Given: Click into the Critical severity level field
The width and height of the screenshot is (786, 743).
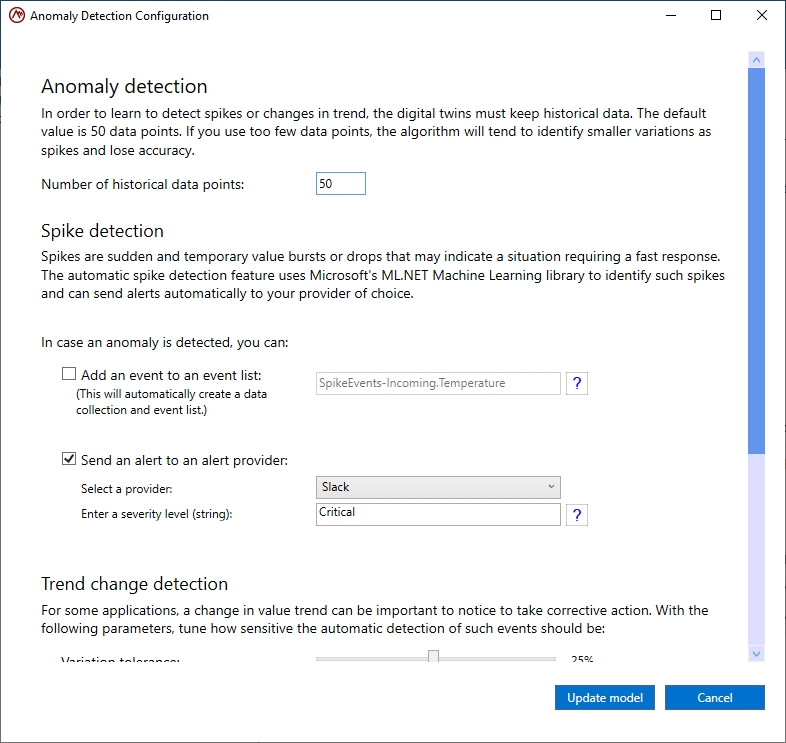Looking at the screenshot, I should [x=438, y=514].
